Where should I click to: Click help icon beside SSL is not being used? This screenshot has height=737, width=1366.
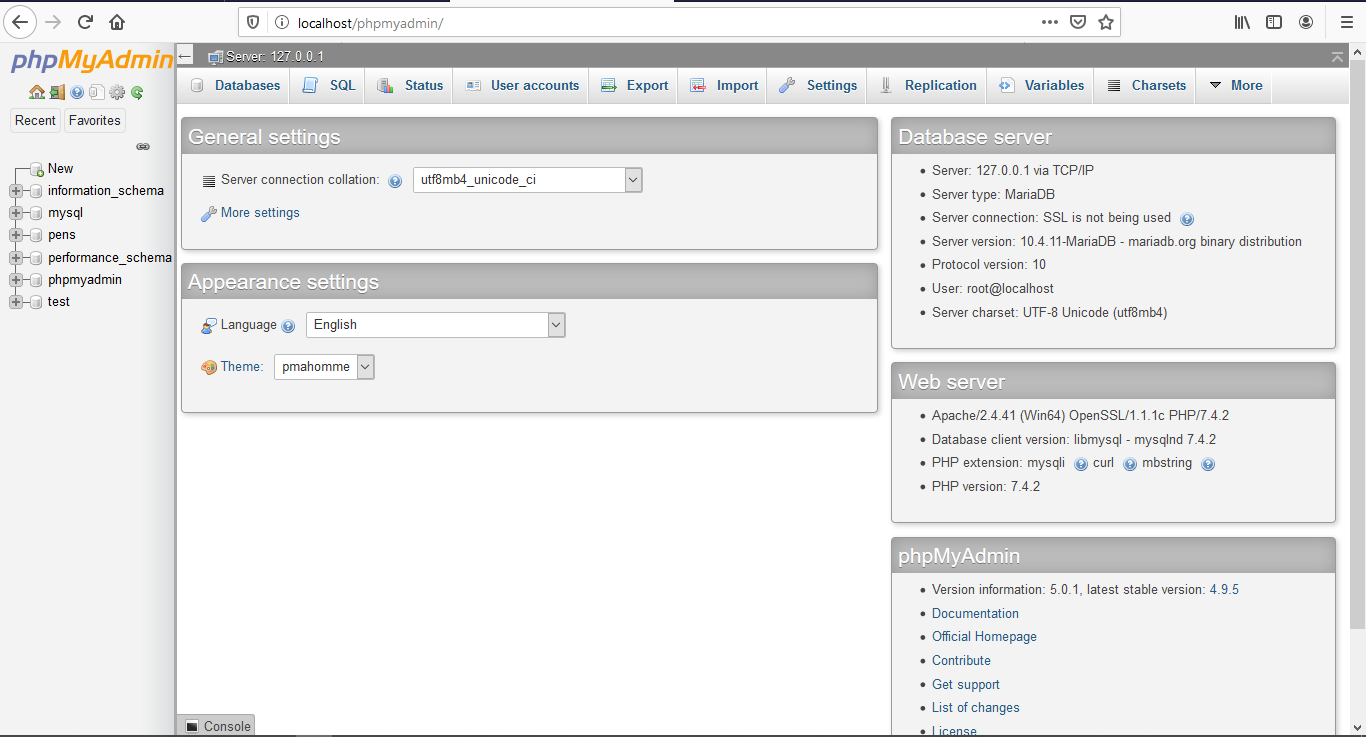click(x=1187, y=219)
